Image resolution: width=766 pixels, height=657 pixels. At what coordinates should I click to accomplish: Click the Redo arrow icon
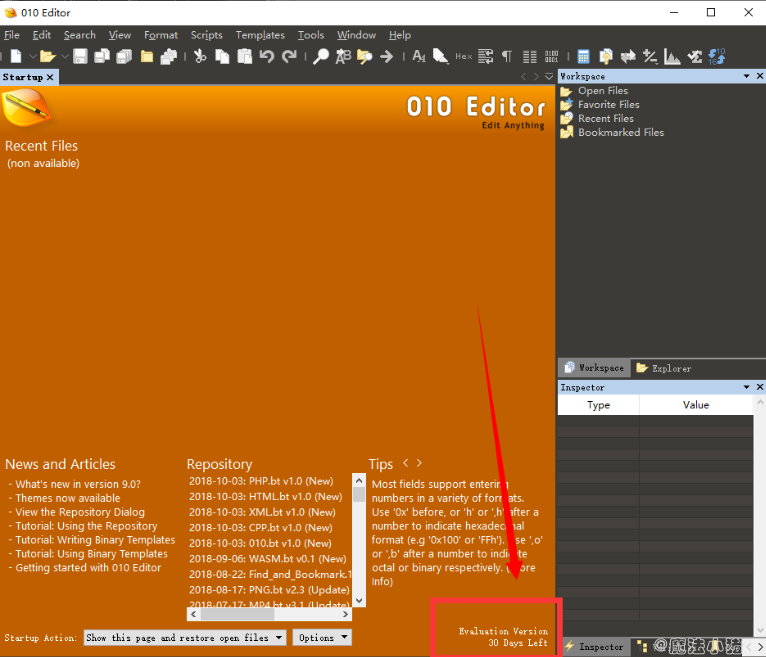point(289,57)
